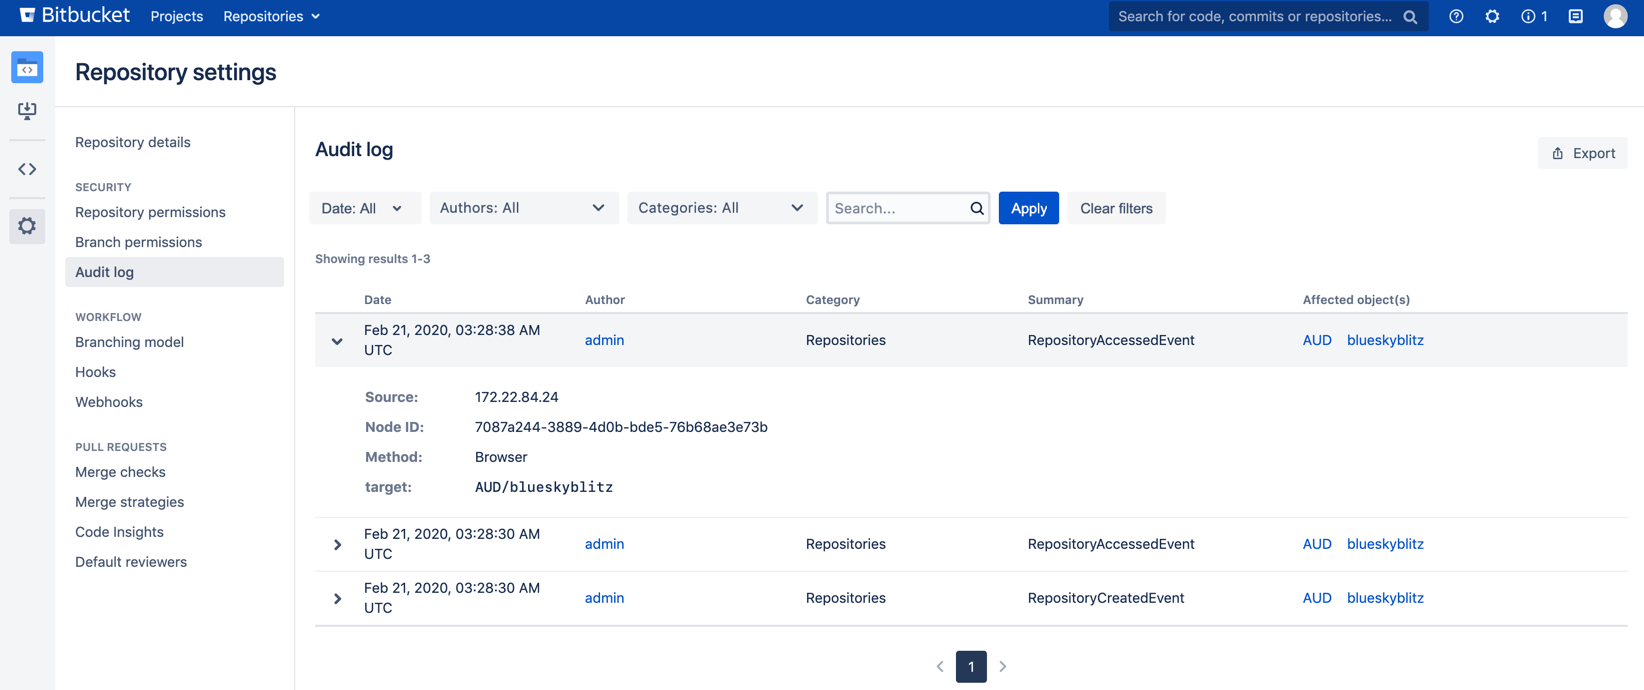Expand the RepositoryCreatedEvent audit row

pos(337,599)
